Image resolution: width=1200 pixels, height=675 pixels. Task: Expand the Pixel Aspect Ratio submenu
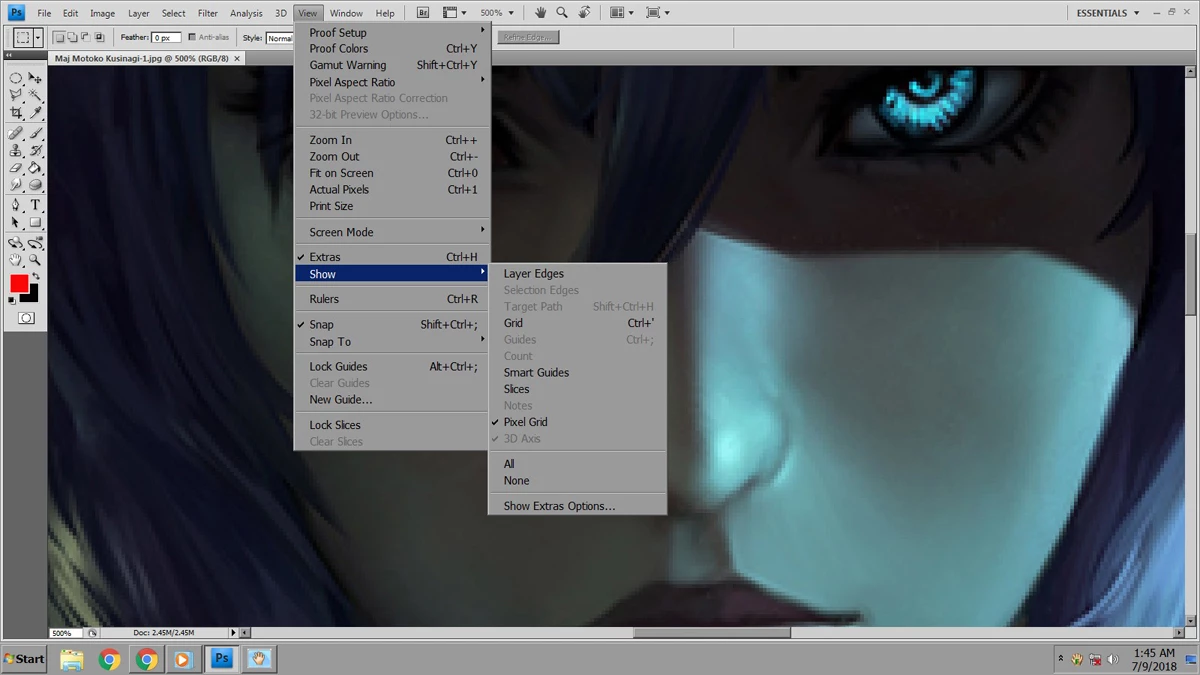(x=392, y=82)
